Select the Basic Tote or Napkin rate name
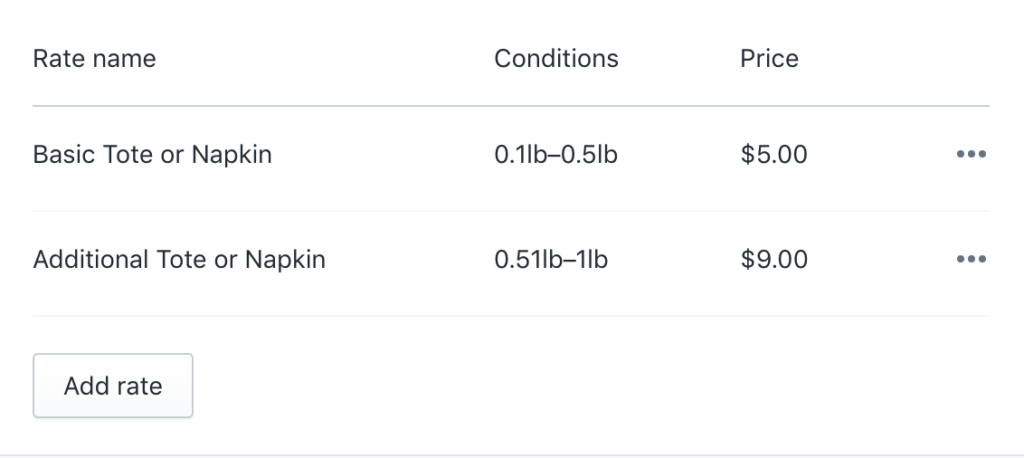The height and width of the screenshot is (458, 1024). (152, 155)
